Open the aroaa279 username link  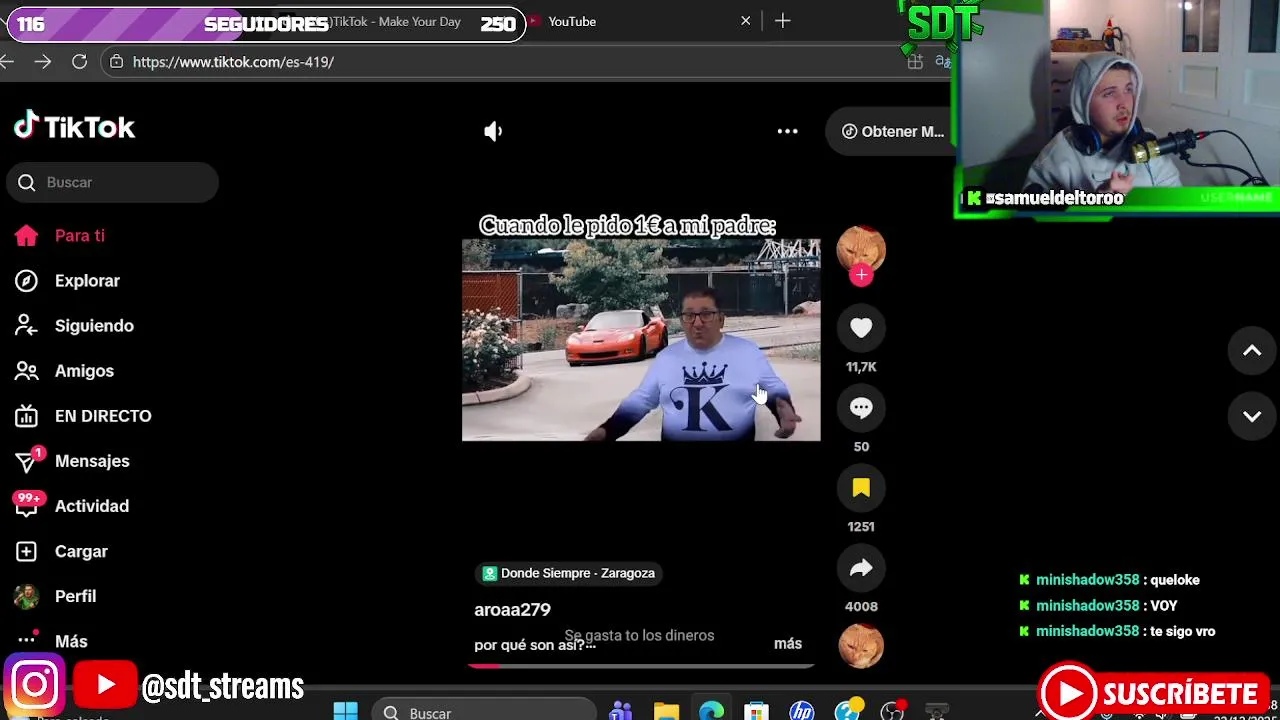click(x=512, y=609)
